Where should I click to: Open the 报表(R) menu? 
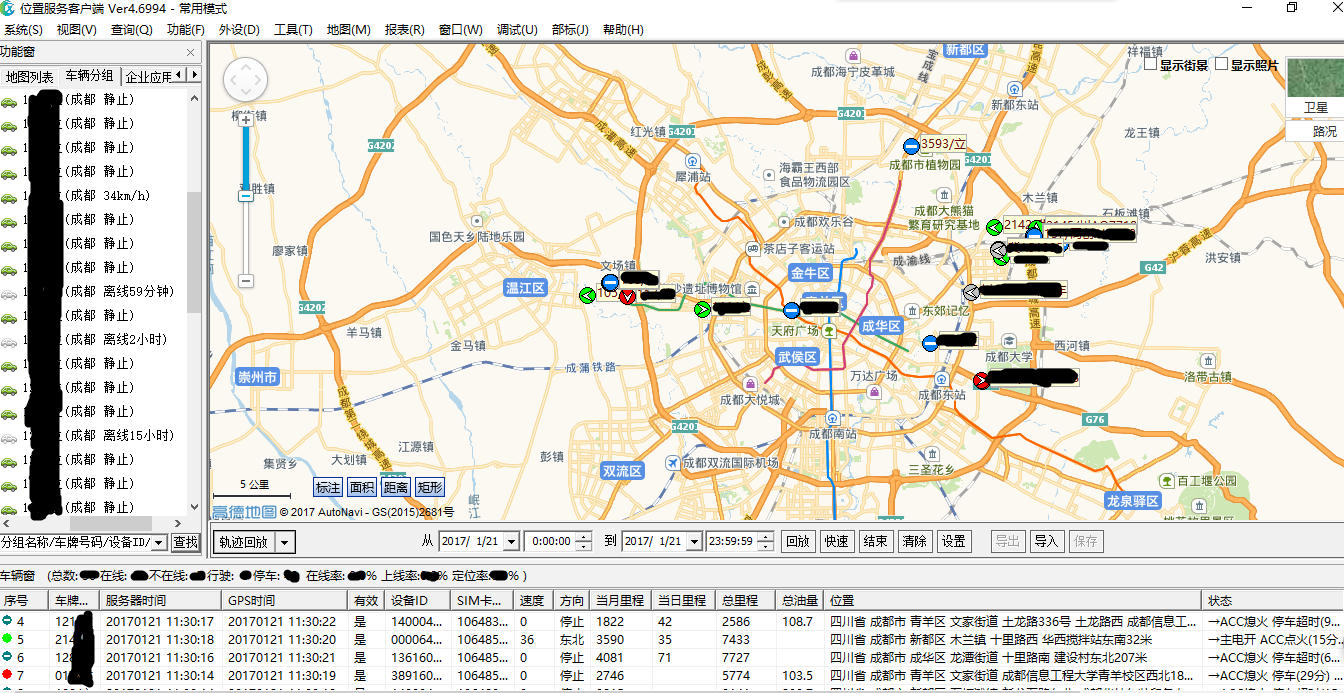tap(404, 30)
